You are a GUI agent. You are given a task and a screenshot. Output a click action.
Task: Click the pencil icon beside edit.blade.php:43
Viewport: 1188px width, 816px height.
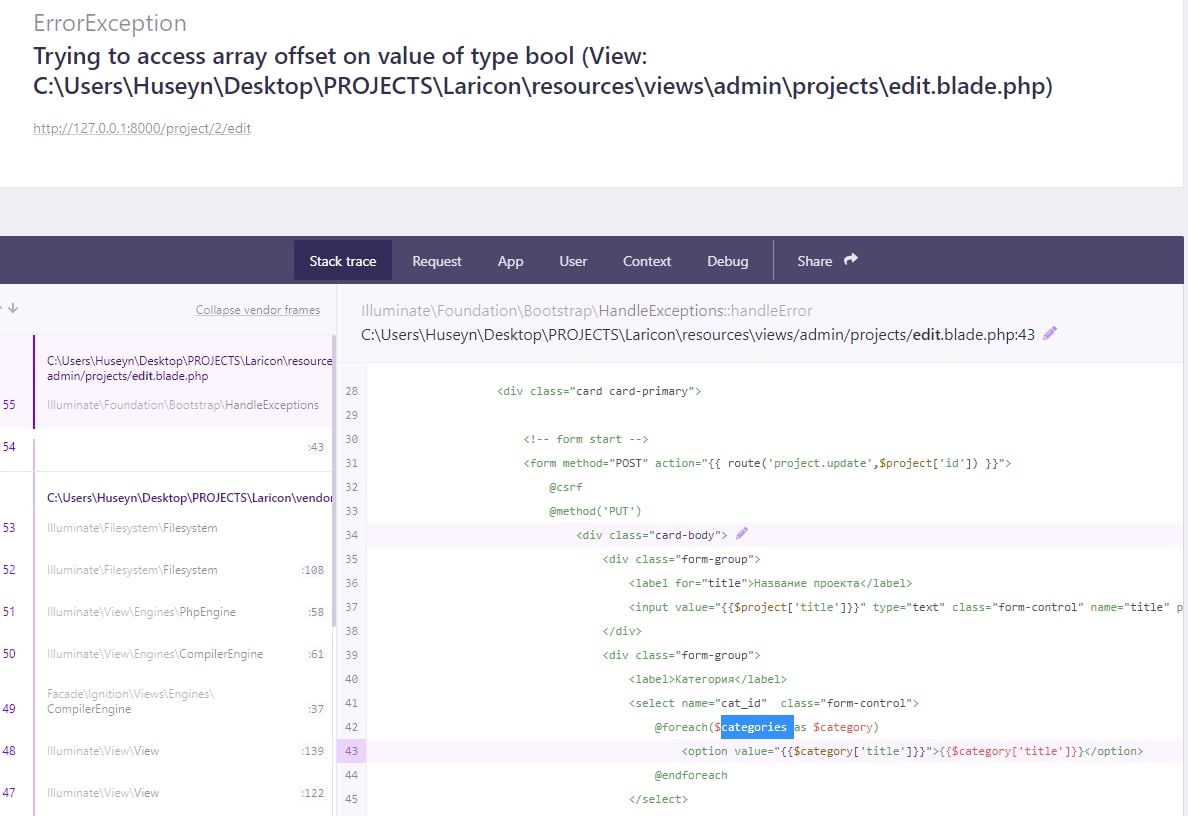click(x=1050, y=334)
